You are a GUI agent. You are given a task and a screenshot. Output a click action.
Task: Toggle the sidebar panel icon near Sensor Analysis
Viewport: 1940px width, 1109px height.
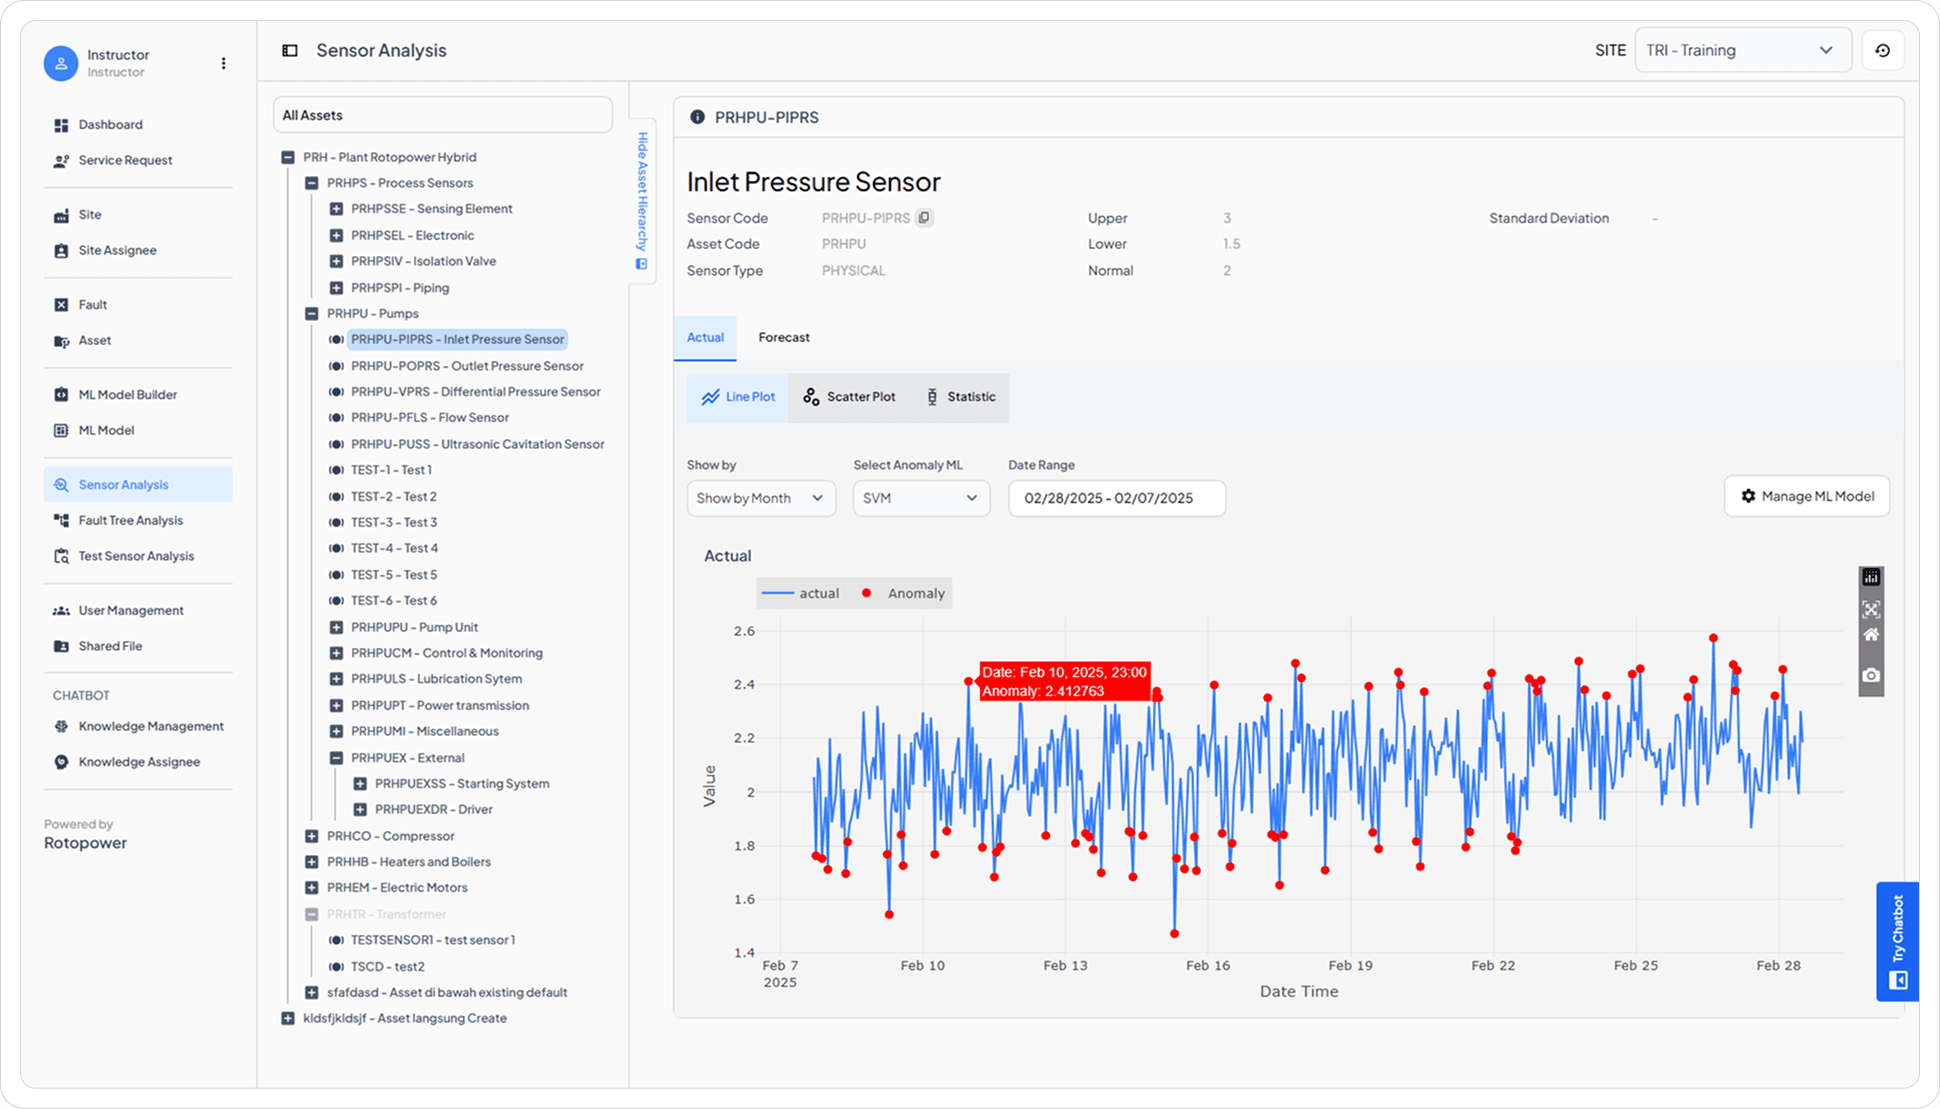pos(290,51)
